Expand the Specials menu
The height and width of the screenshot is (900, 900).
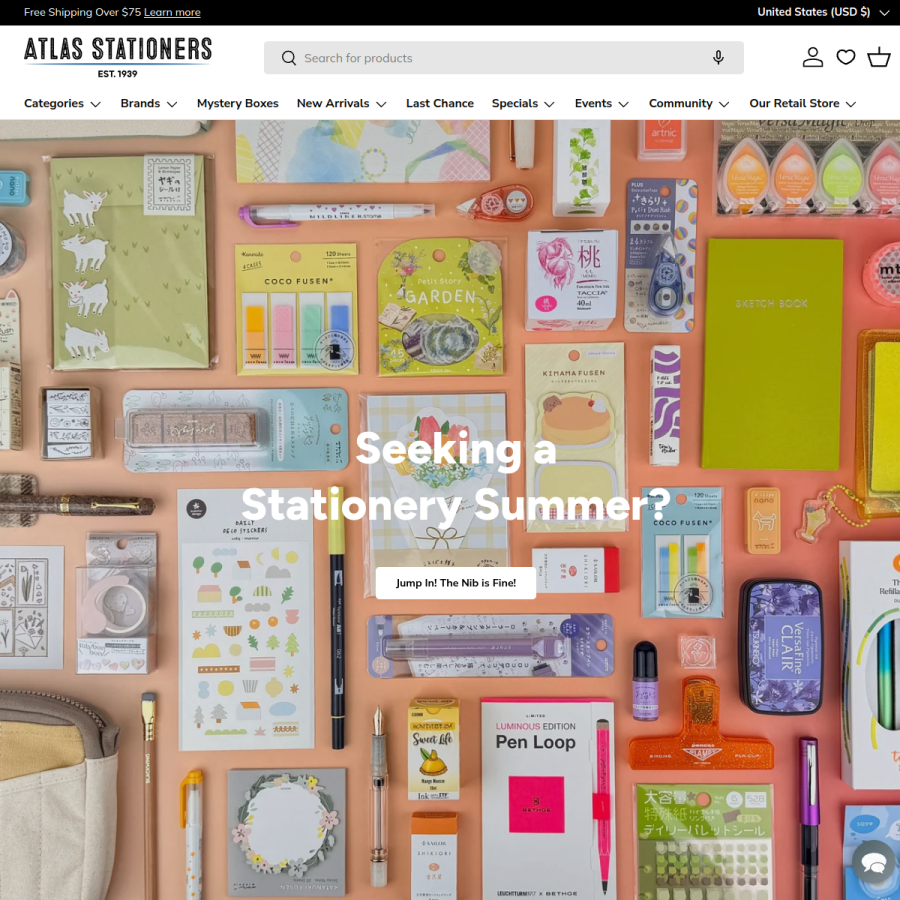(x=523, y=103)
